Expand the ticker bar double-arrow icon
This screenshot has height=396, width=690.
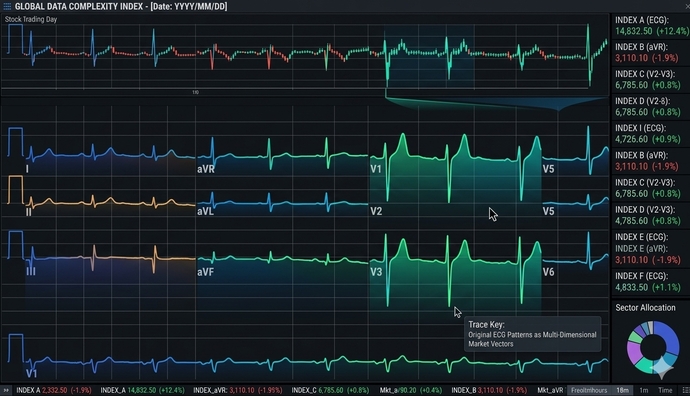tap(6, 390)
